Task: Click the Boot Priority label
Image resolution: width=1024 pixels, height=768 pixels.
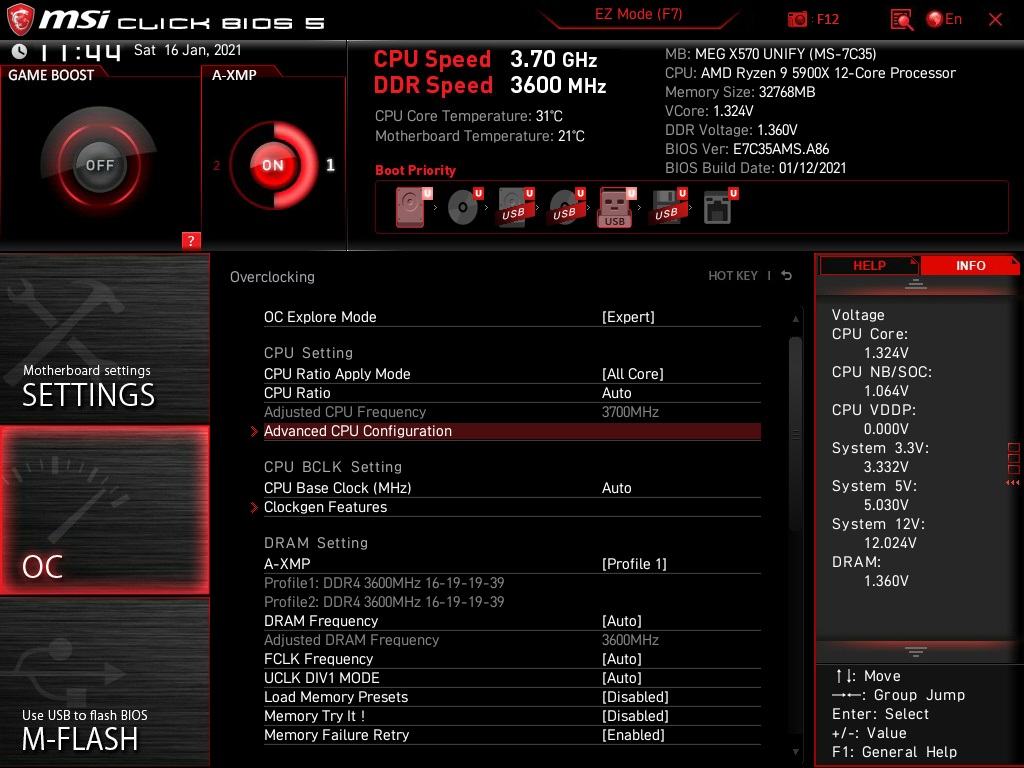Action: click(415, 170)
